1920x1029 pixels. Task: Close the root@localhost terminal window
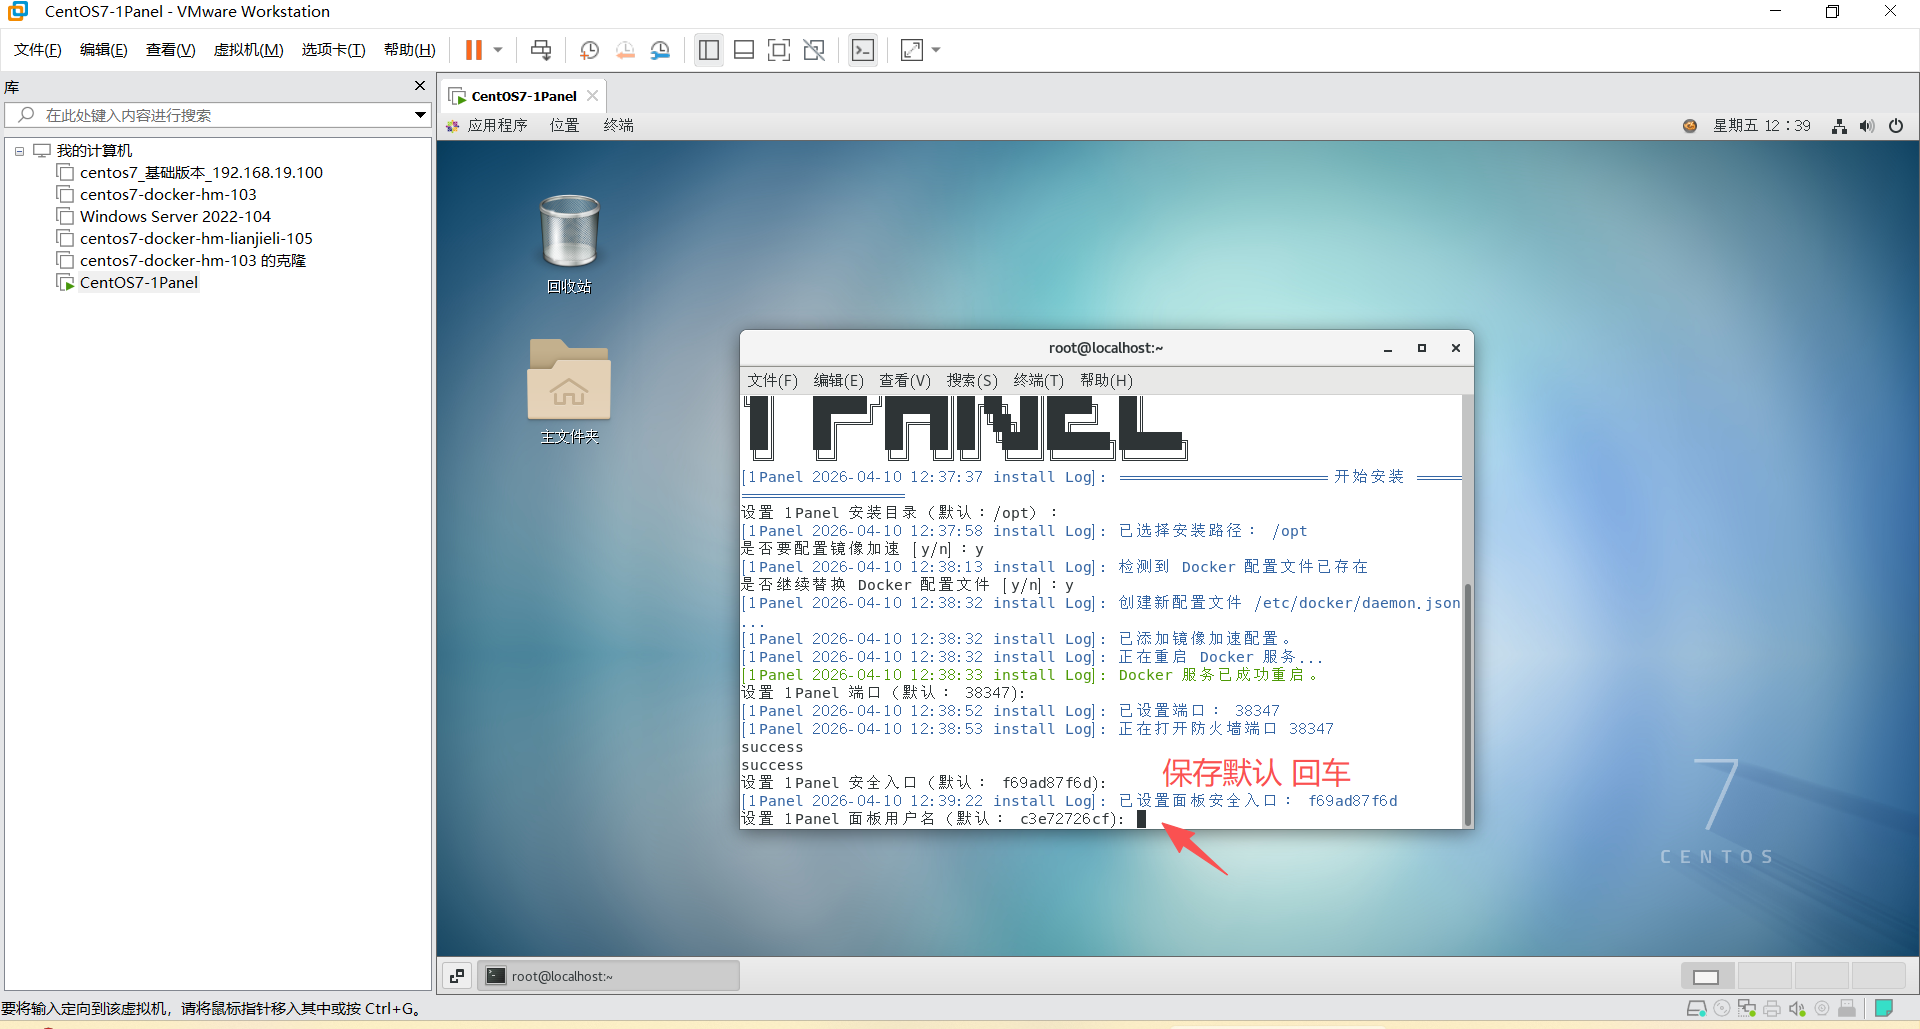pos(1456,349)
